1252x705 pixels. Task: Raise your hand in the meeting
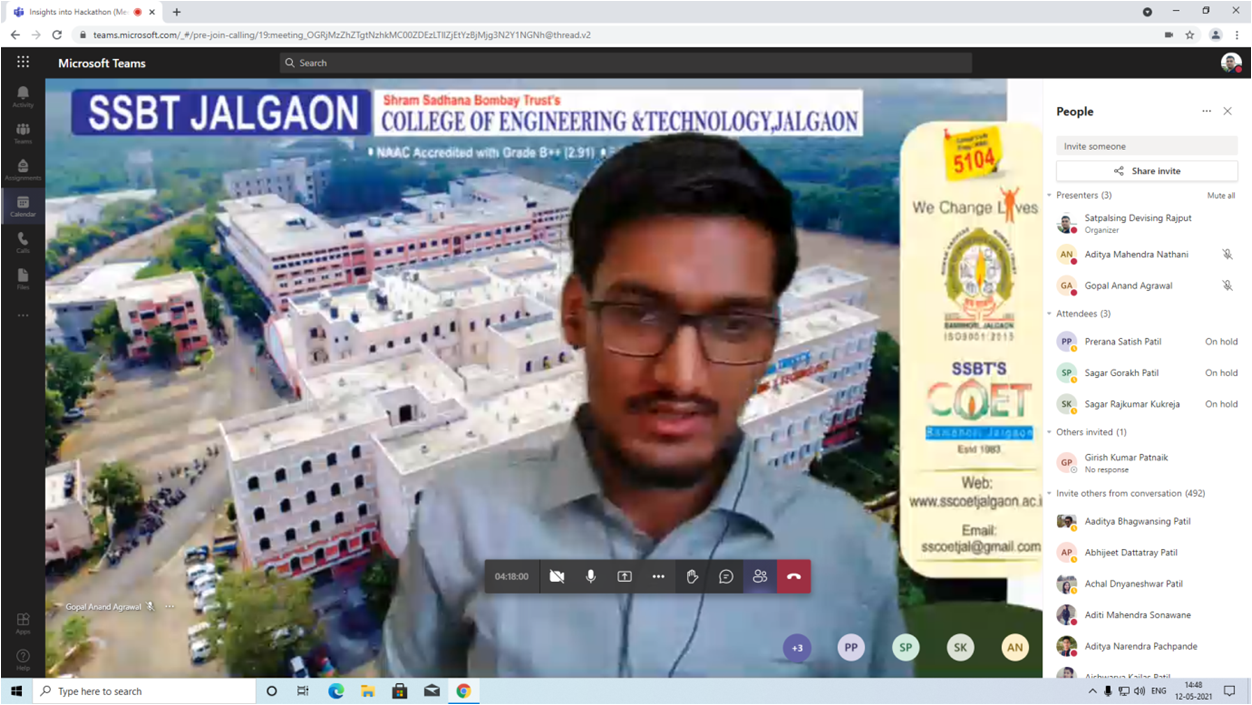tap(692, 576)
